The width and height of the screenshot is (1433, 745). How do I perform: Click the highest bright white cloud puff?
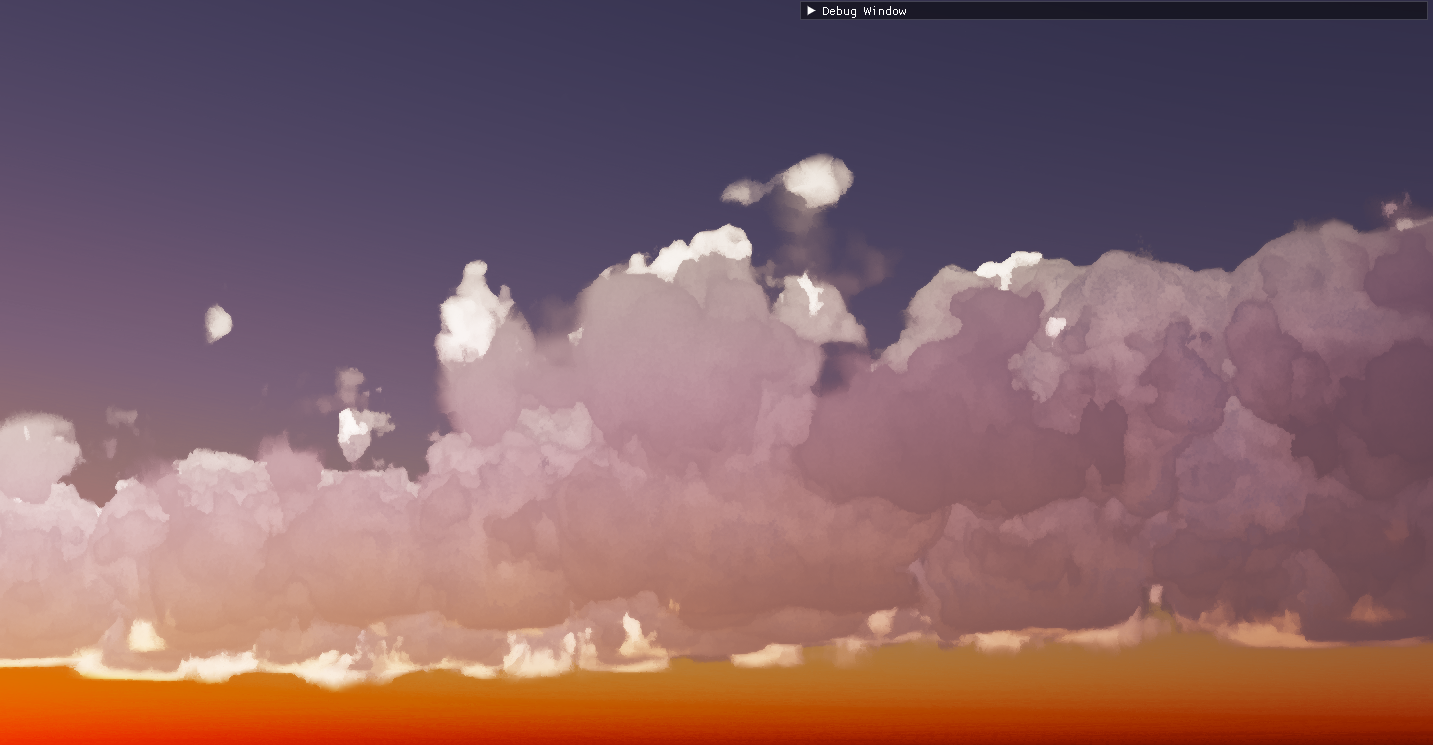(818, 181)
